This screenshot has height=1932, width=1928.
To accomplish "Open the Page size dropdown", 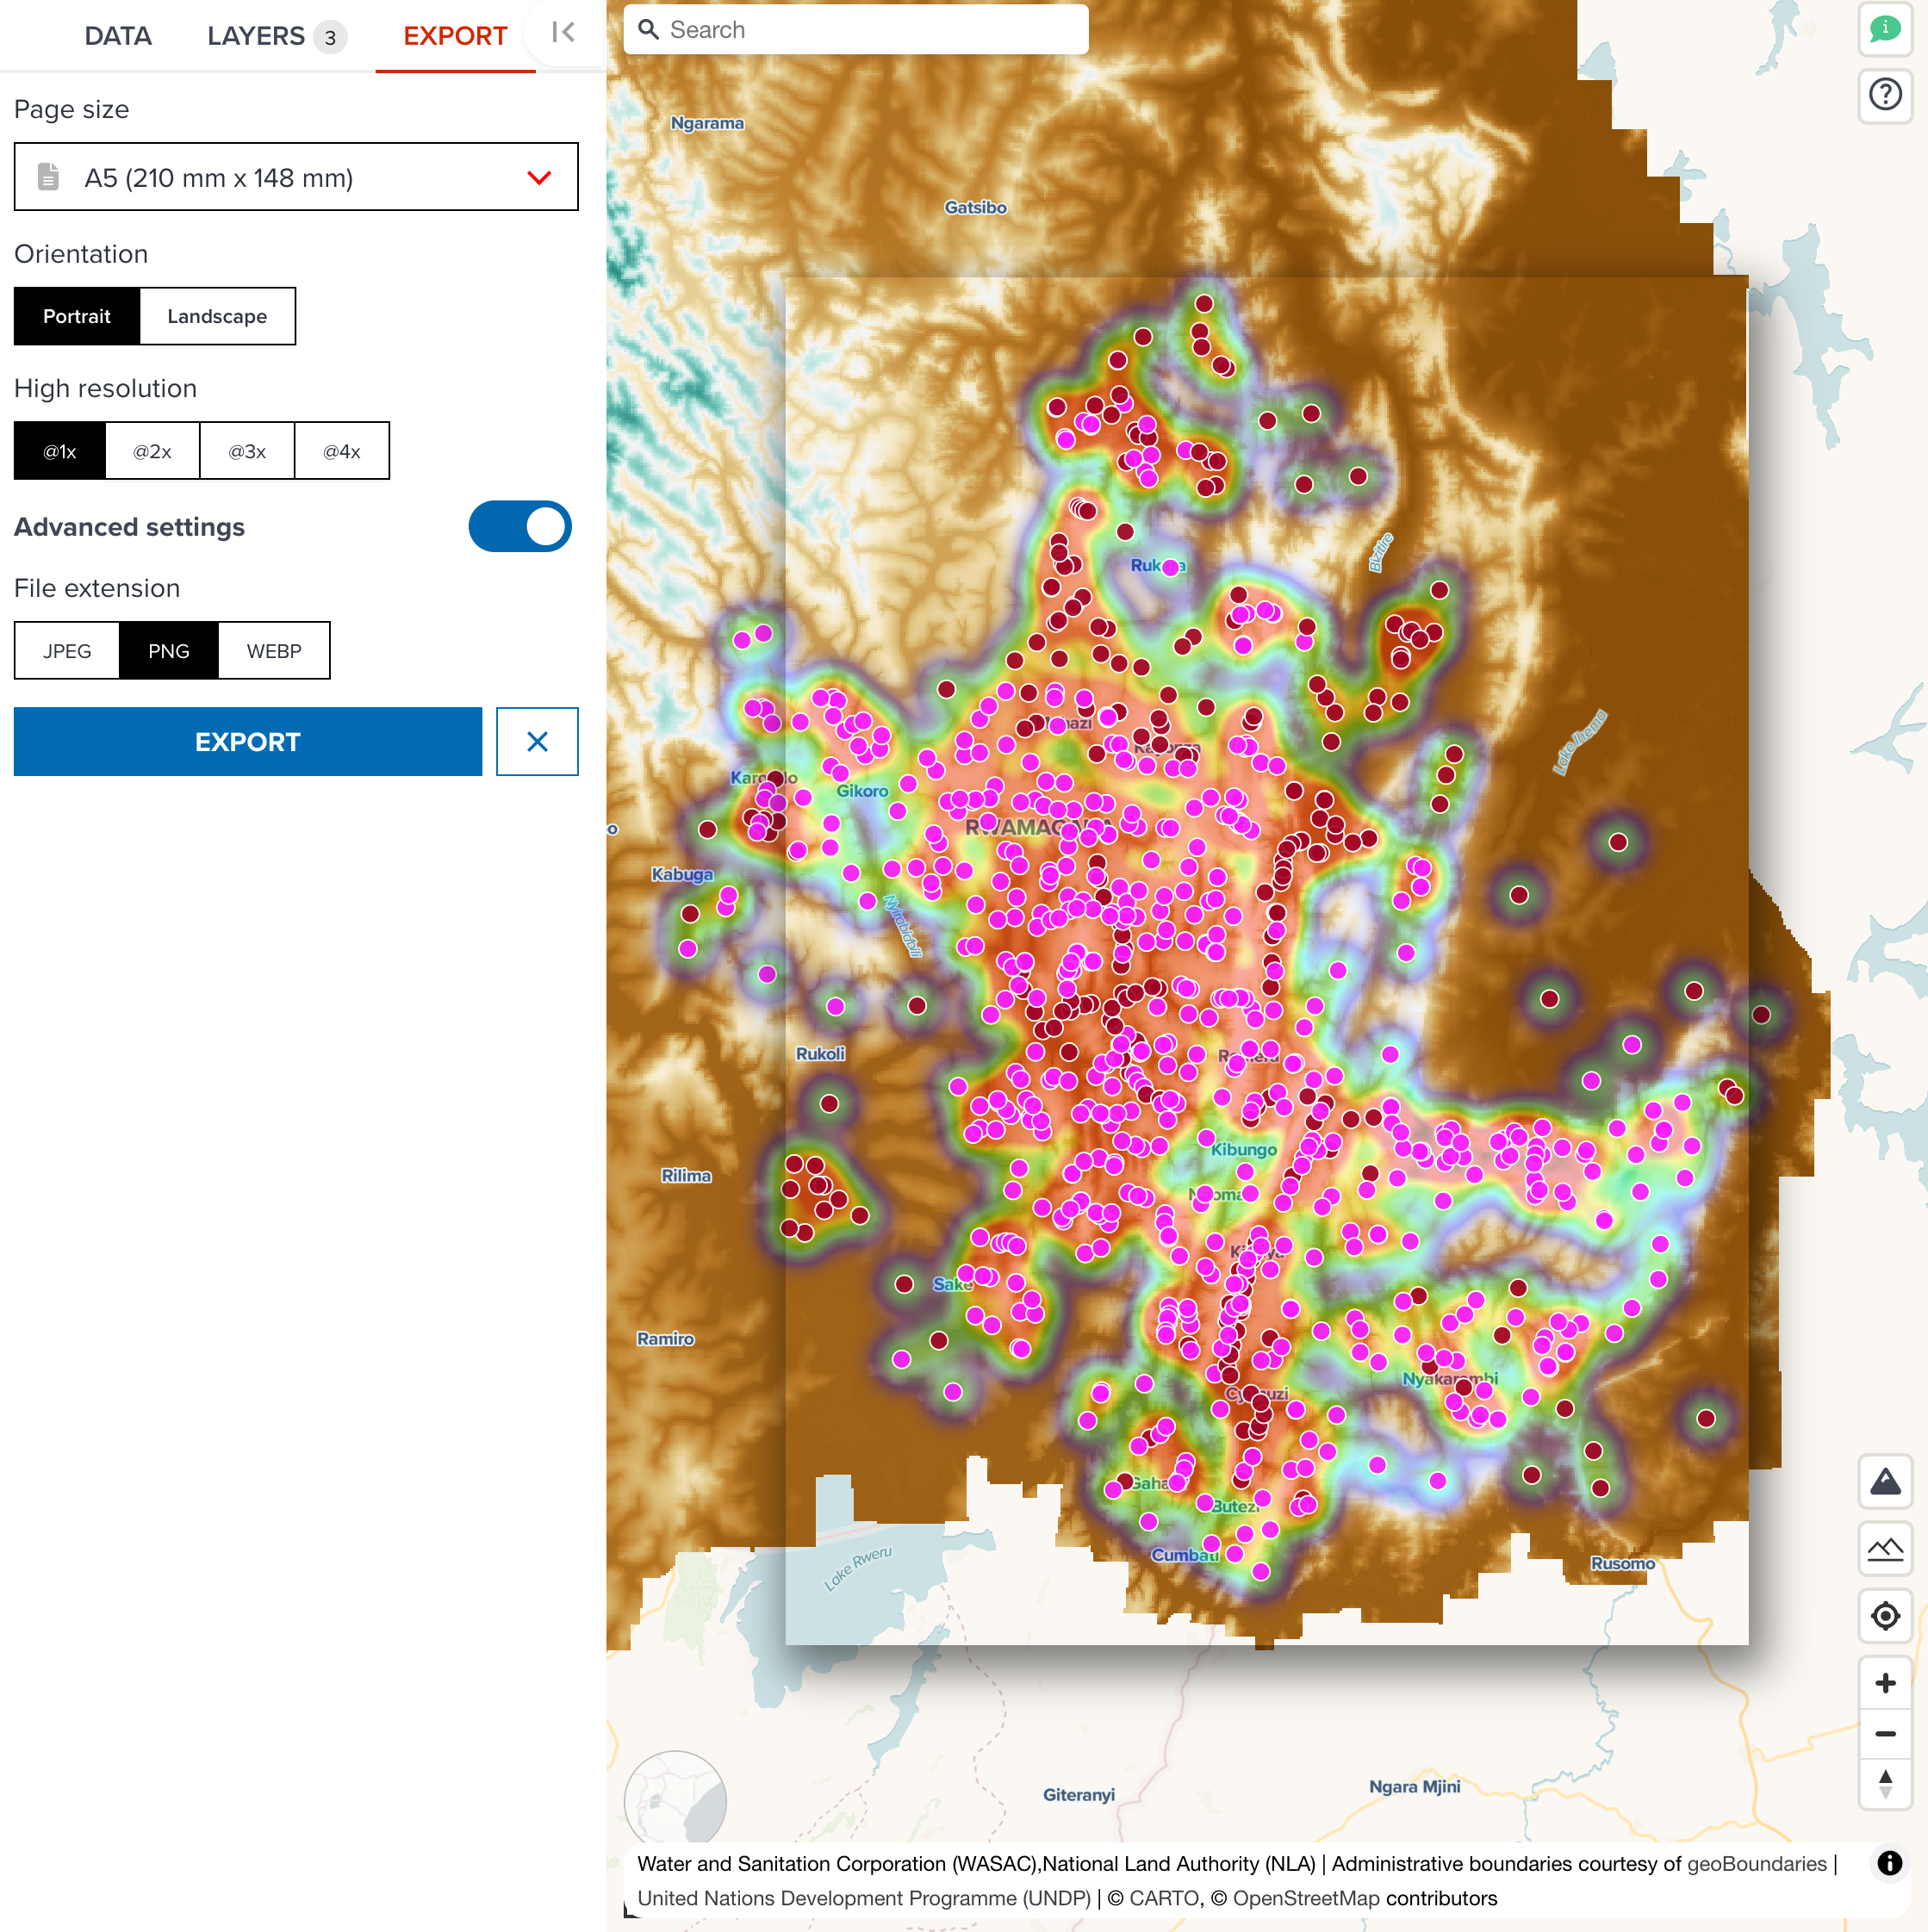I will click(x=296, y=177).
